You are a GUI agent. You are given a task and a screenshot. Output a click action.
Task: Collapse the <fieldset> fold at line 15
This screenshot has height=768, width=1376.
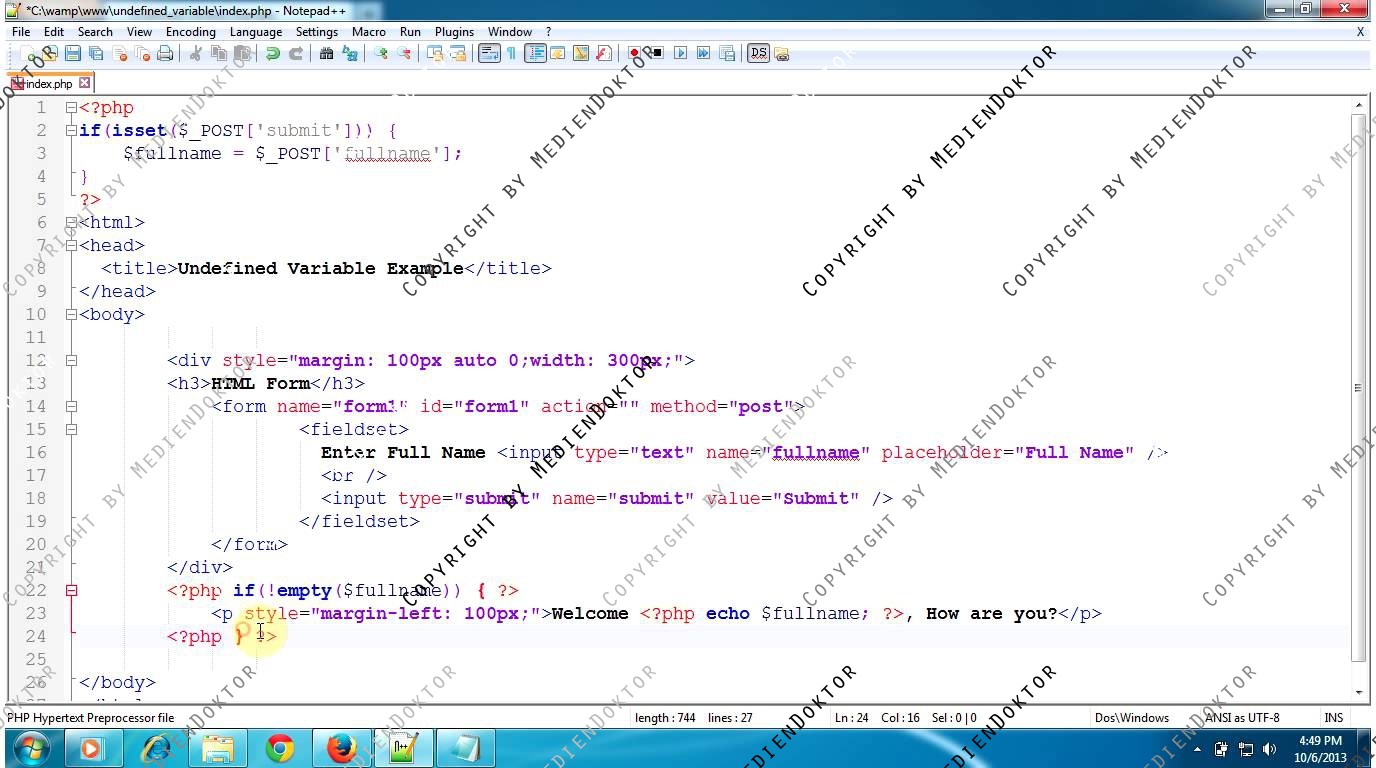pos(71,429)
